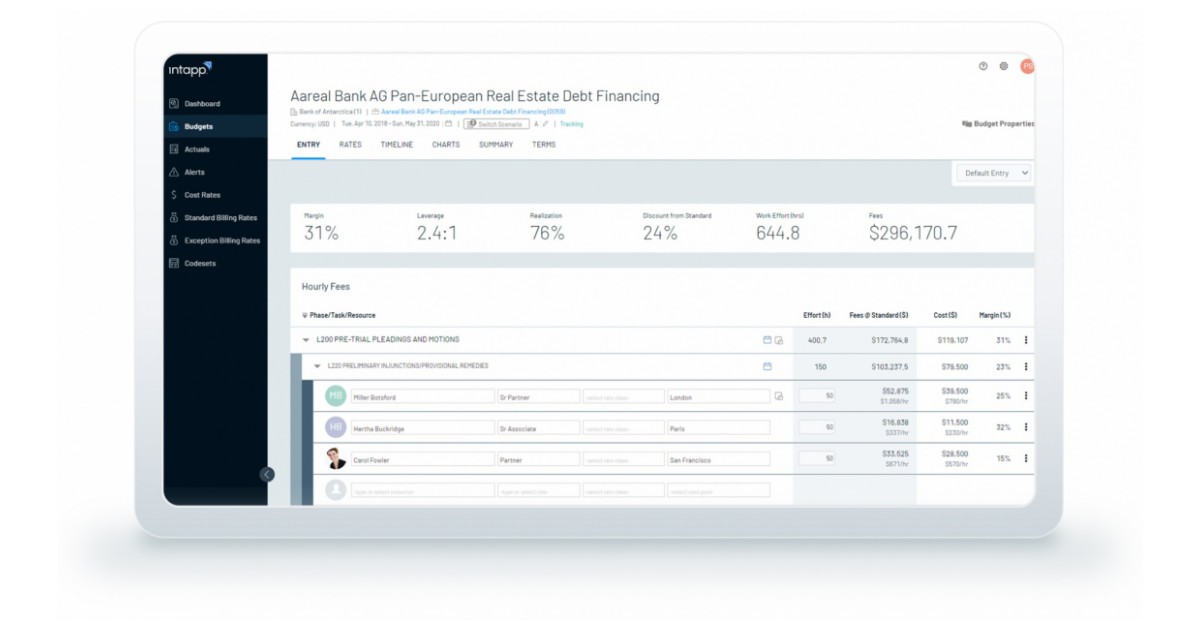Click the calendar icon beside the date range
The image size is (1200, 630).
(448, 124)
